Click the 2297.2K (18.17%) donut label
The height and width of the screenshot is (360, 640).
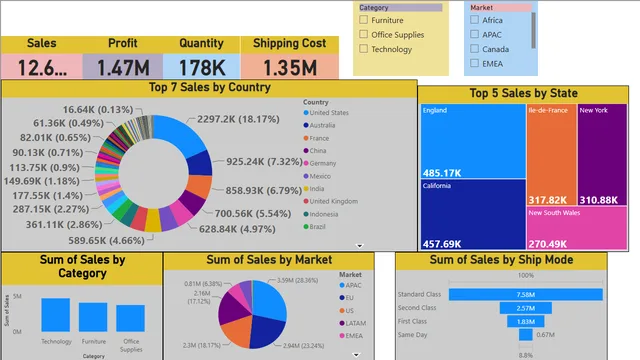pyautogui.click(x=238, y=119)
